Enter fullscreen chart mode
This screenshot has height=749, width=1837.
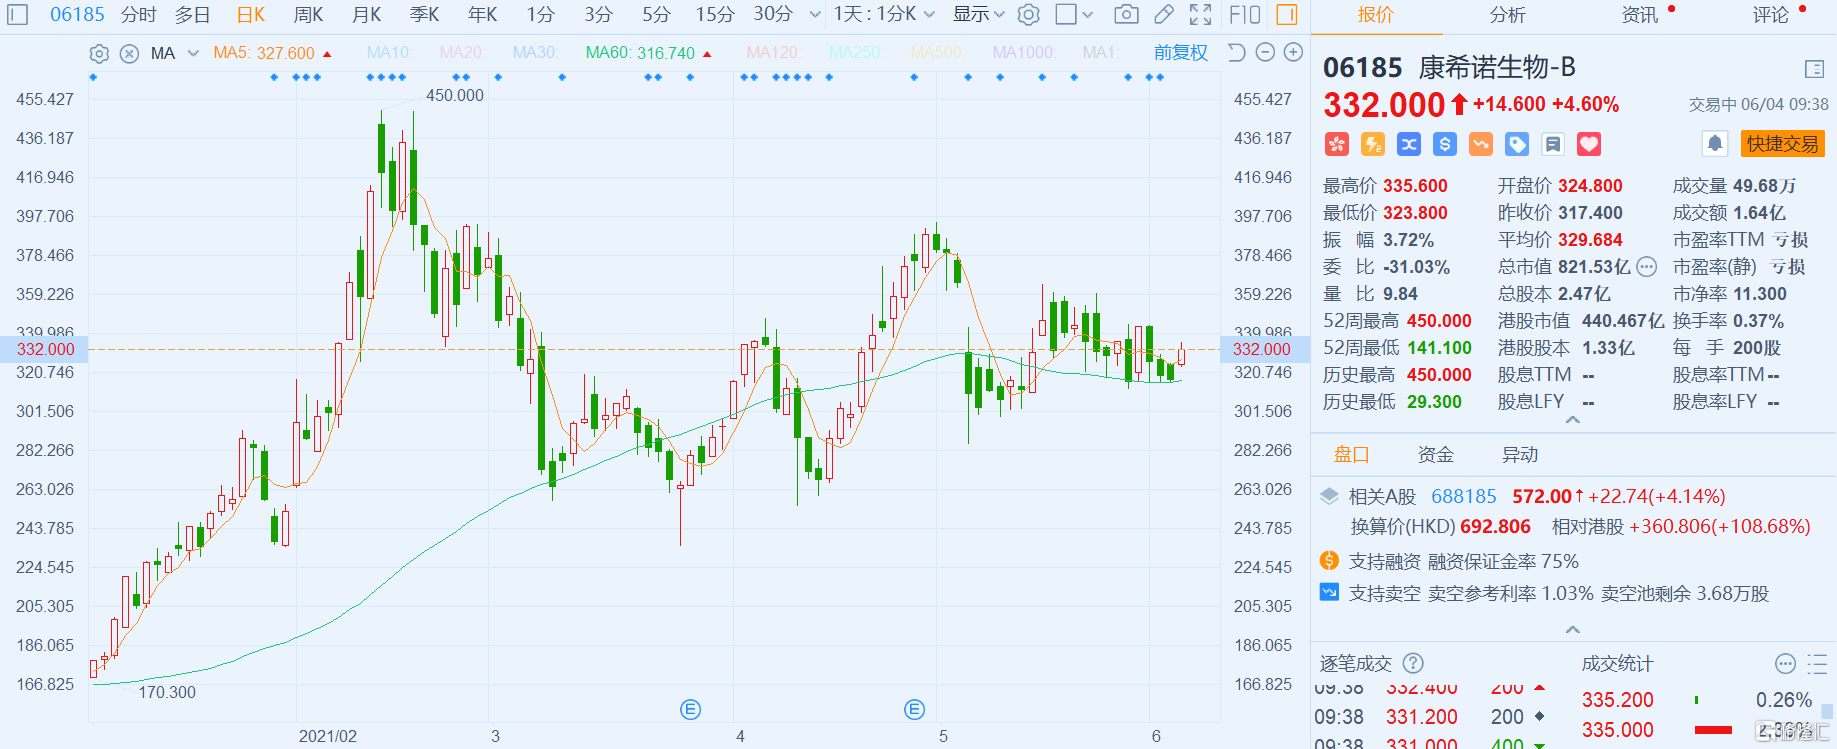tap(1200, 15)
